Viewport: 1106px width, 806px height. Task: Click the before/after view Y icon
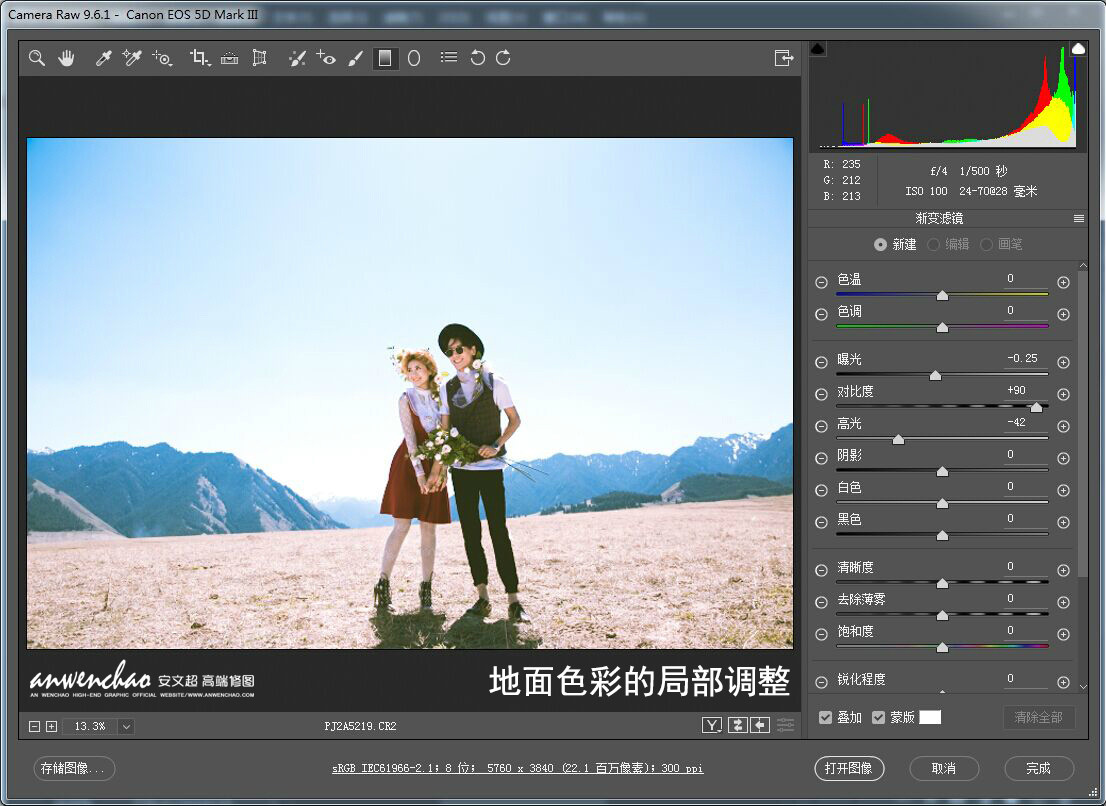coord(712,725)
